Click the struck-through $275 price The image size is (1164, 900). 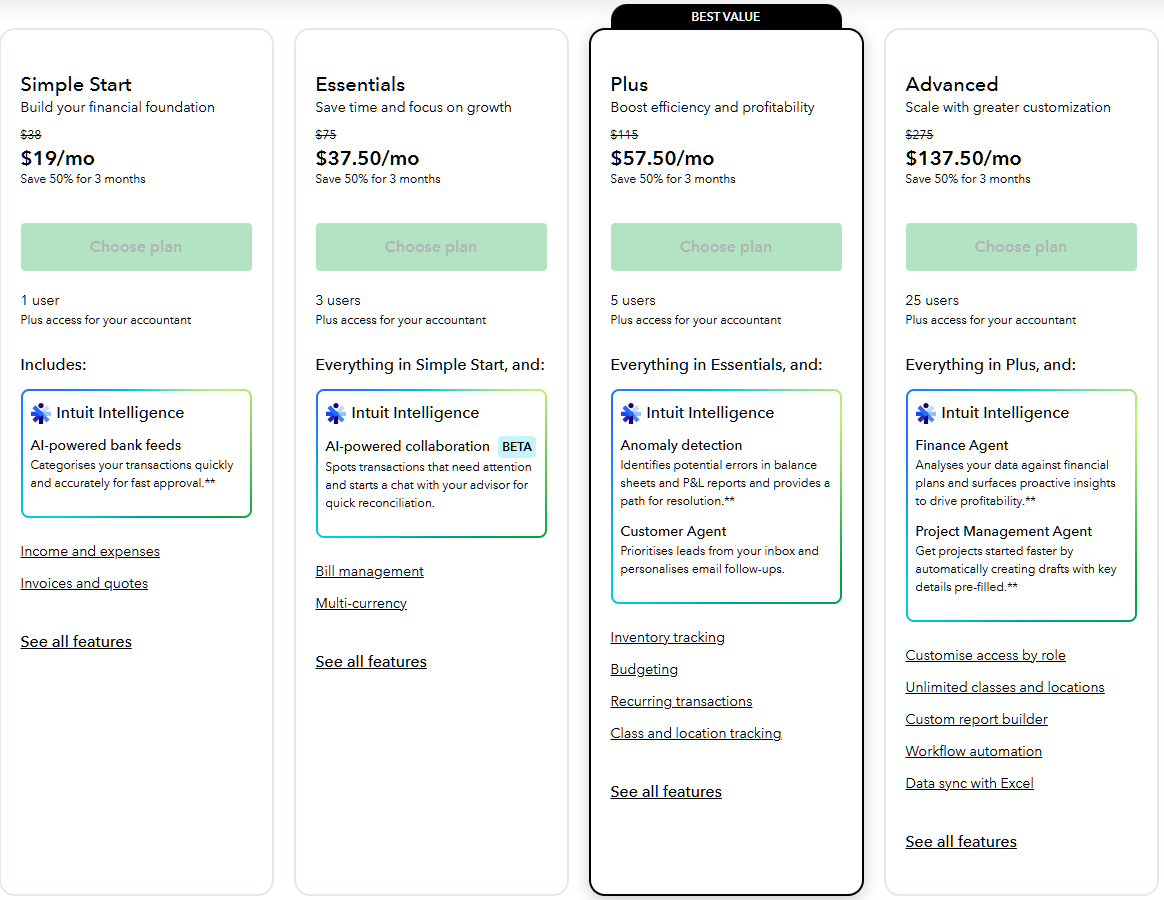[919, 134]
